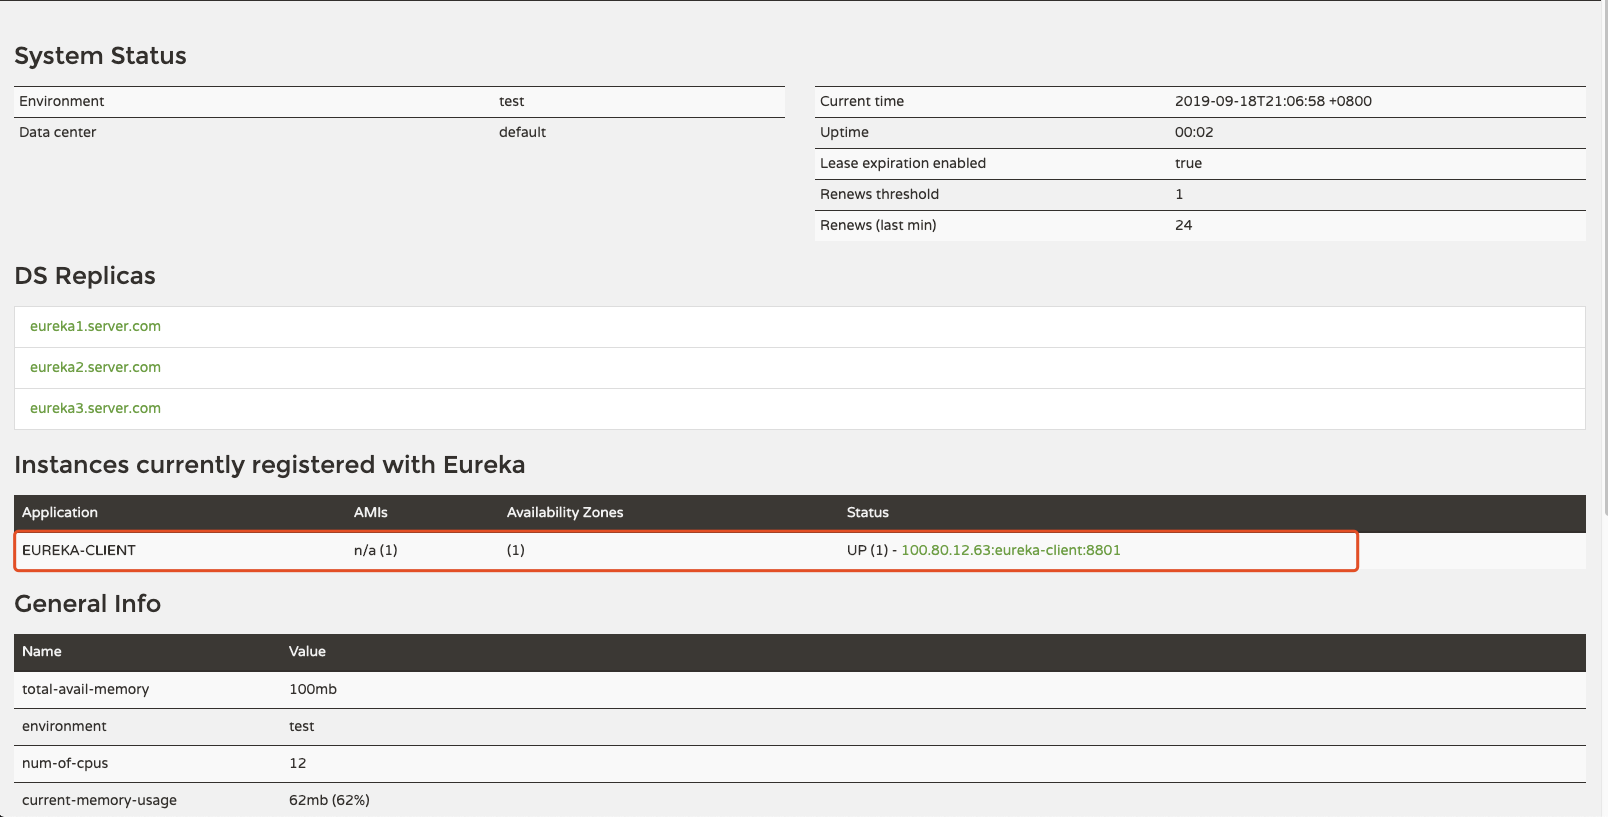Click the AMIs column header
The width and height of the screenshot is (1608, 817).
point(371,512)
